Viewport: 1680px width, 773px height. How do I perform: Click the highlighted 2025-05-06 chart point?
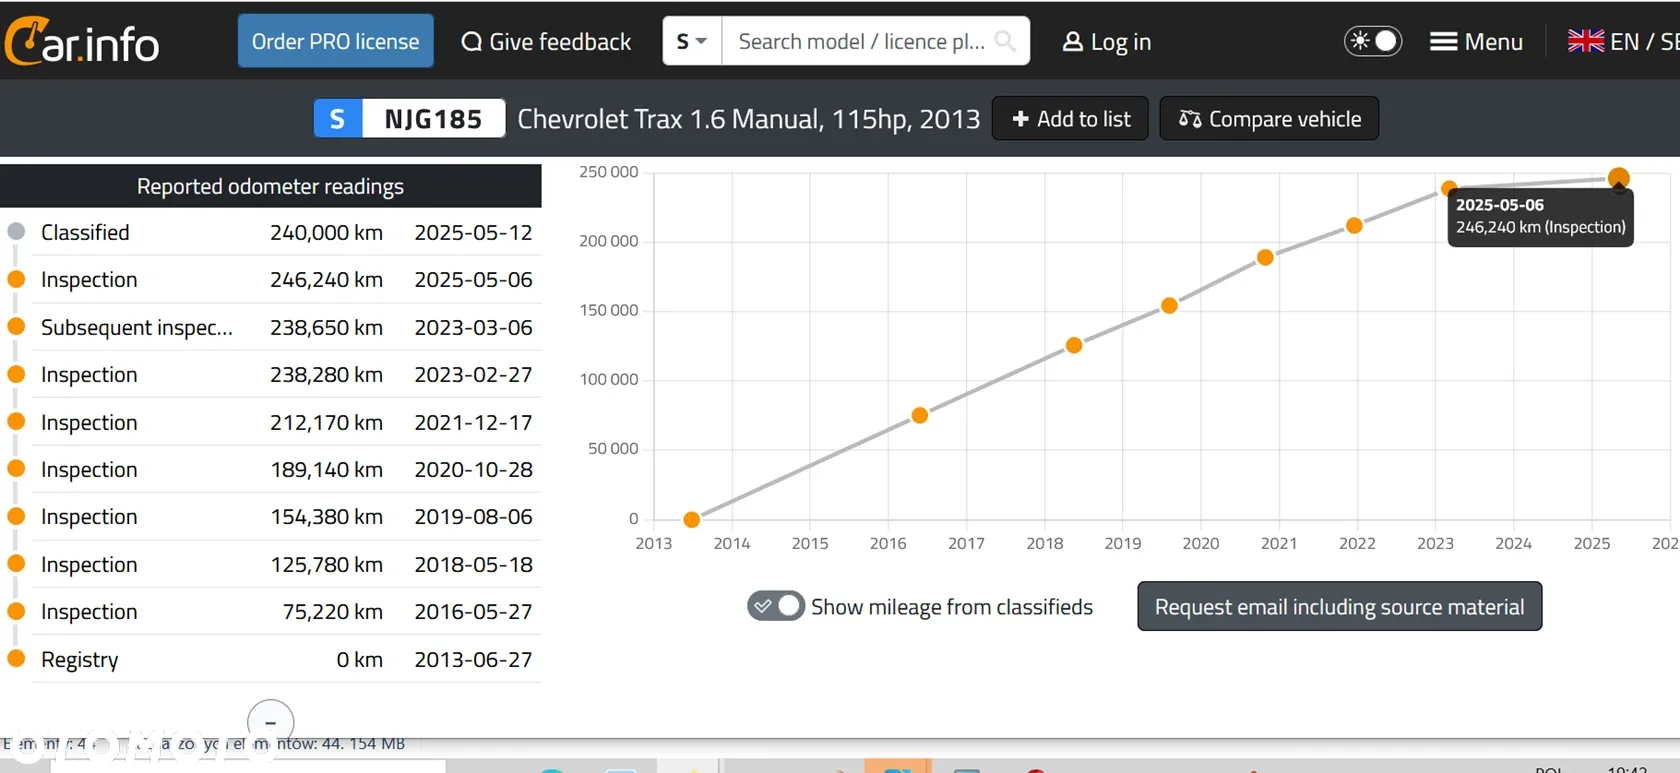1618,179
